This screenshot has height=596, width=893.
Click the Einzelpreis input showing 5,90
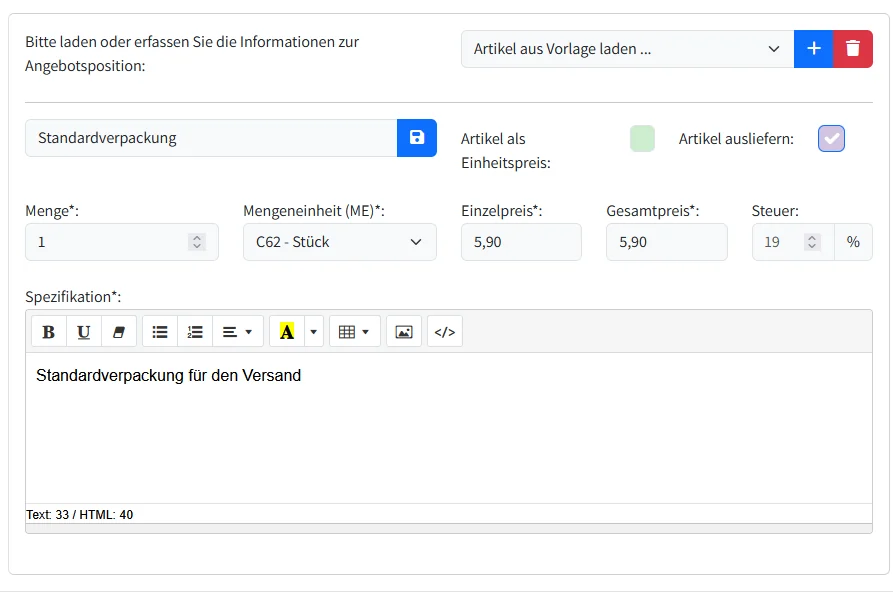point(521,241)
